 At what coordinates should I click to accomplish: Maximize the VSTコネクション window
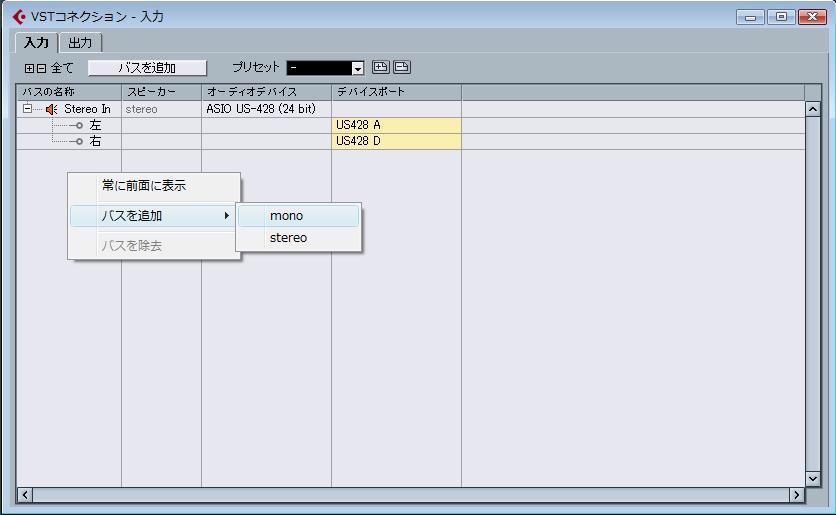(x=781, y=17)
